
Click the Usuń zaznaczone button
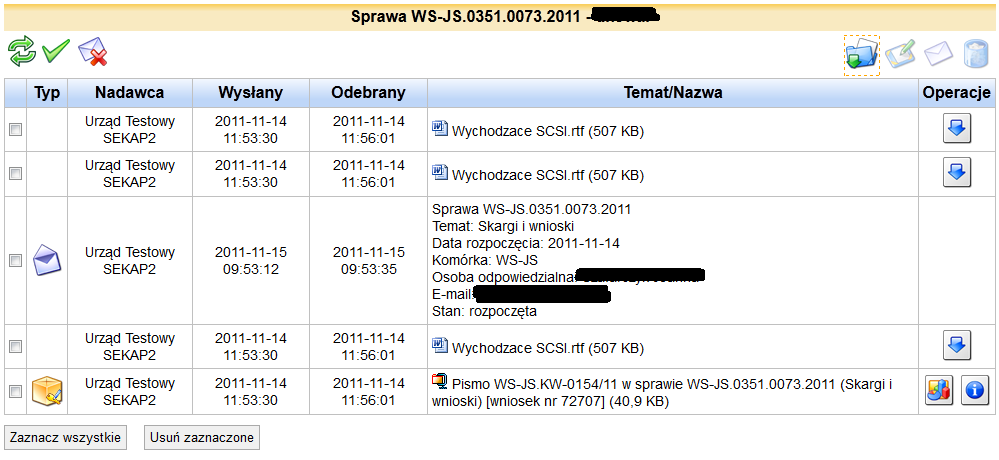[202, 438]
